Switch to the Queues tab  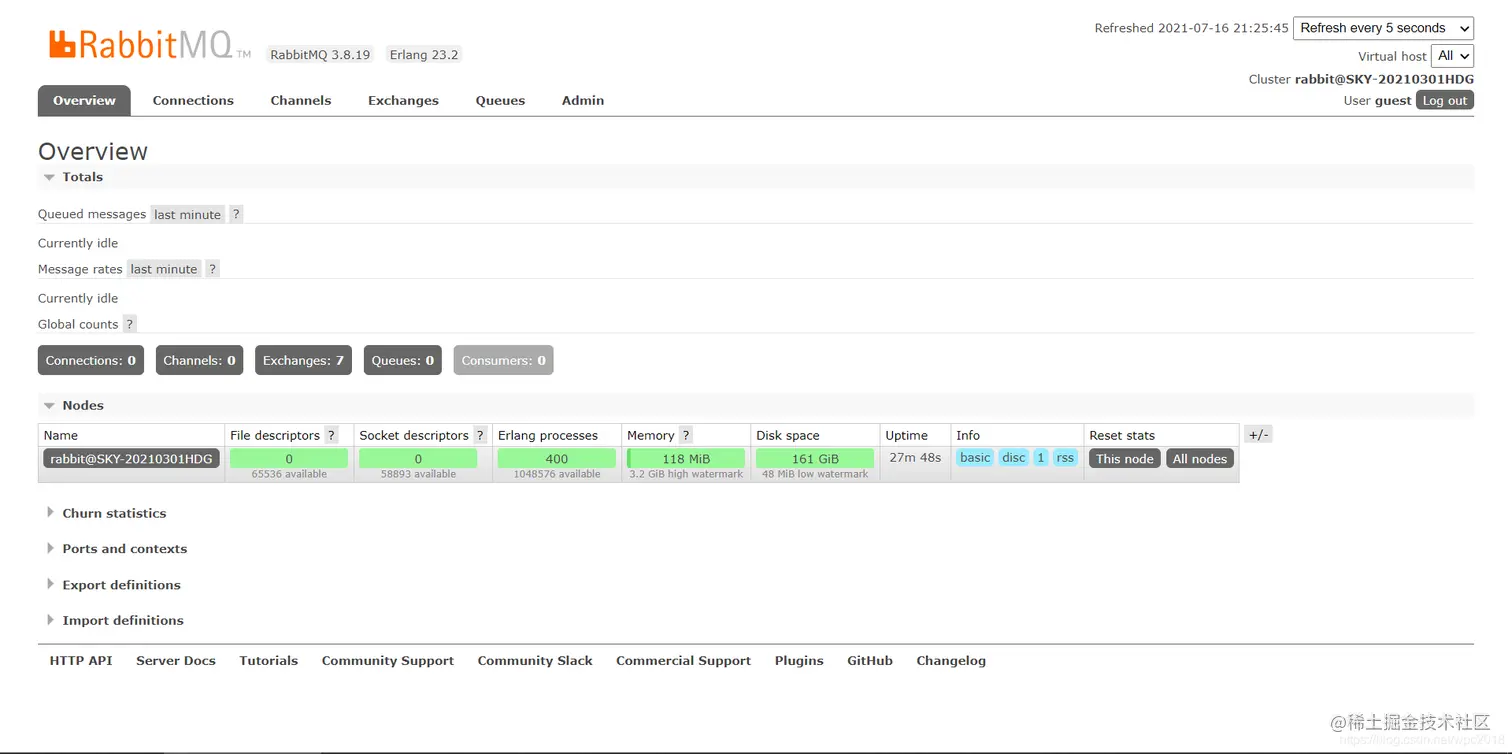click(500, 100)
